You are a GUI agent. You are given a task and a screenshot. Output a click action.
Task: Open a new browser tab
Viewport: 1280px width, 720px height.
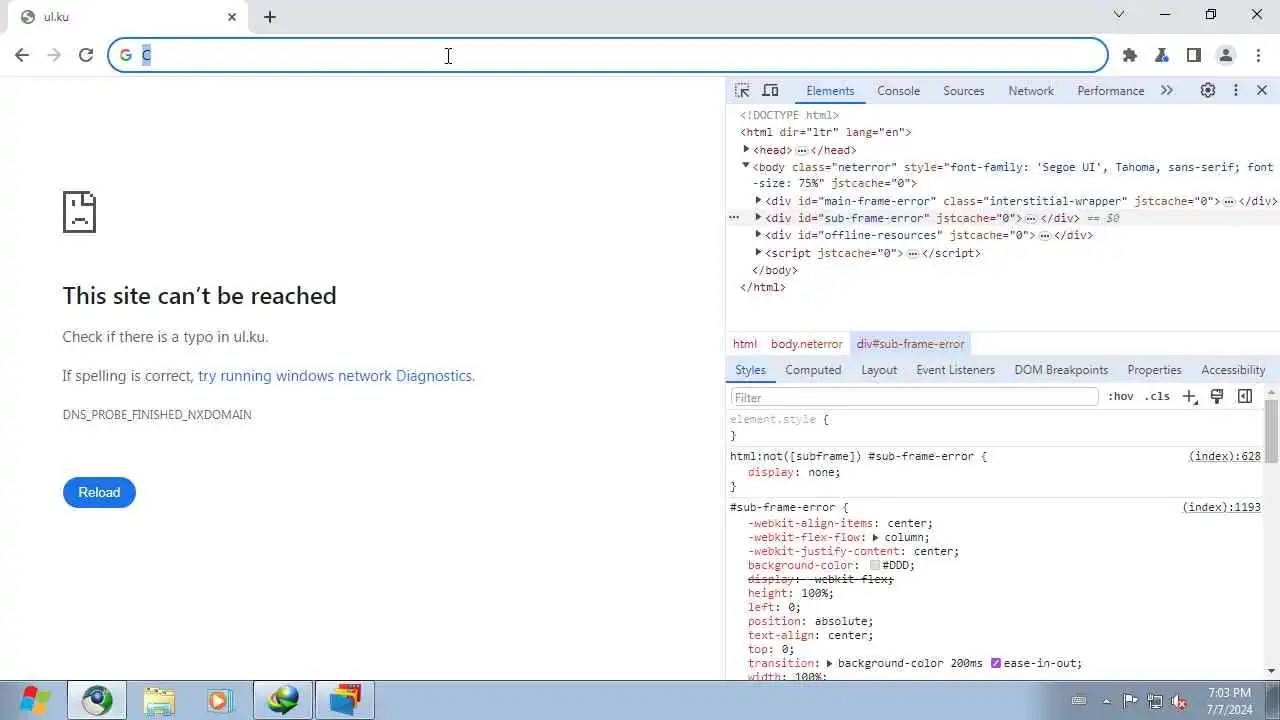[270, 17]
